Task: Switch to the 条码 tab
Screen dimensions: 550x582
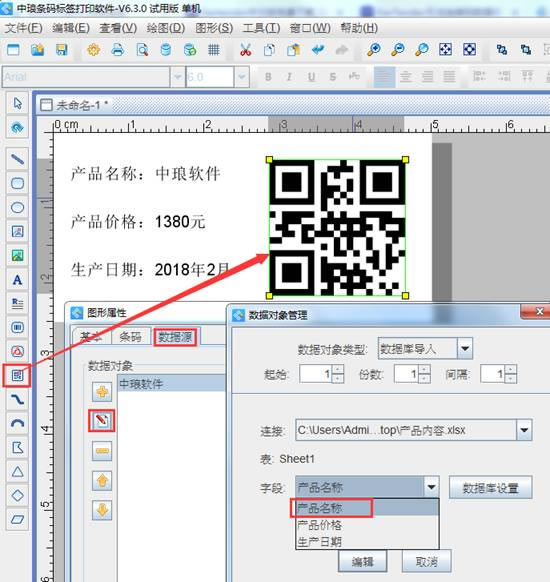Action: point(130,337)
